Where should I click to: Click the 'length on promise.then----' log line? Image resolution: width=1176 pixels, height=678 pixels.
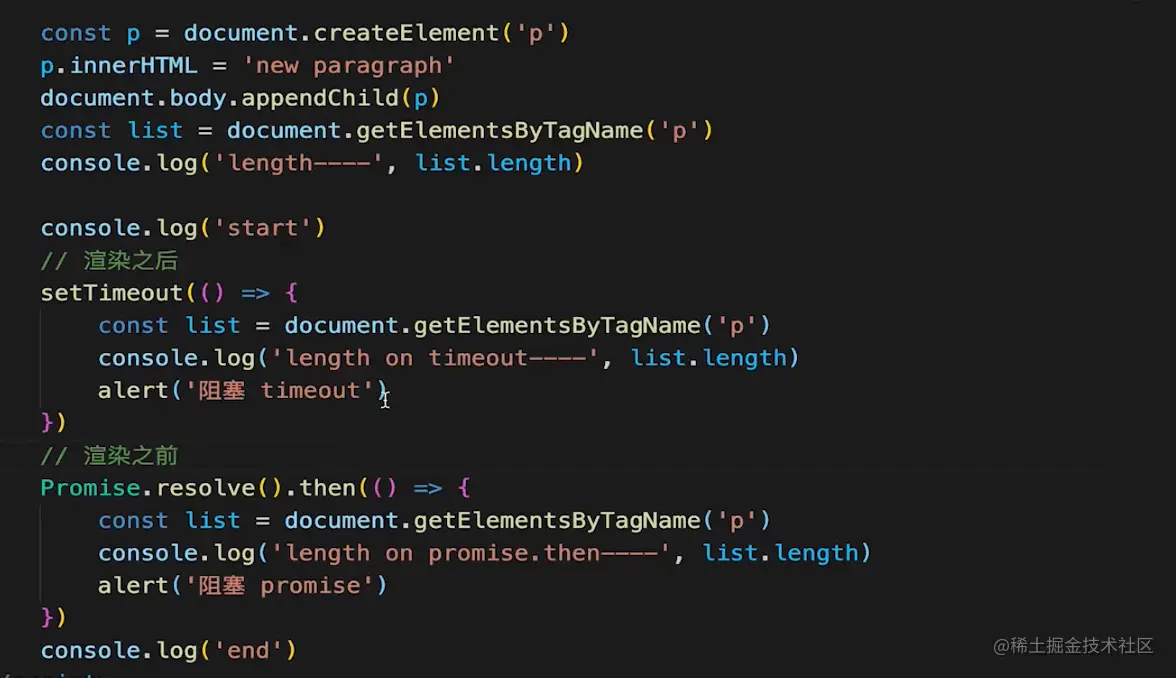tap(484, 553)
